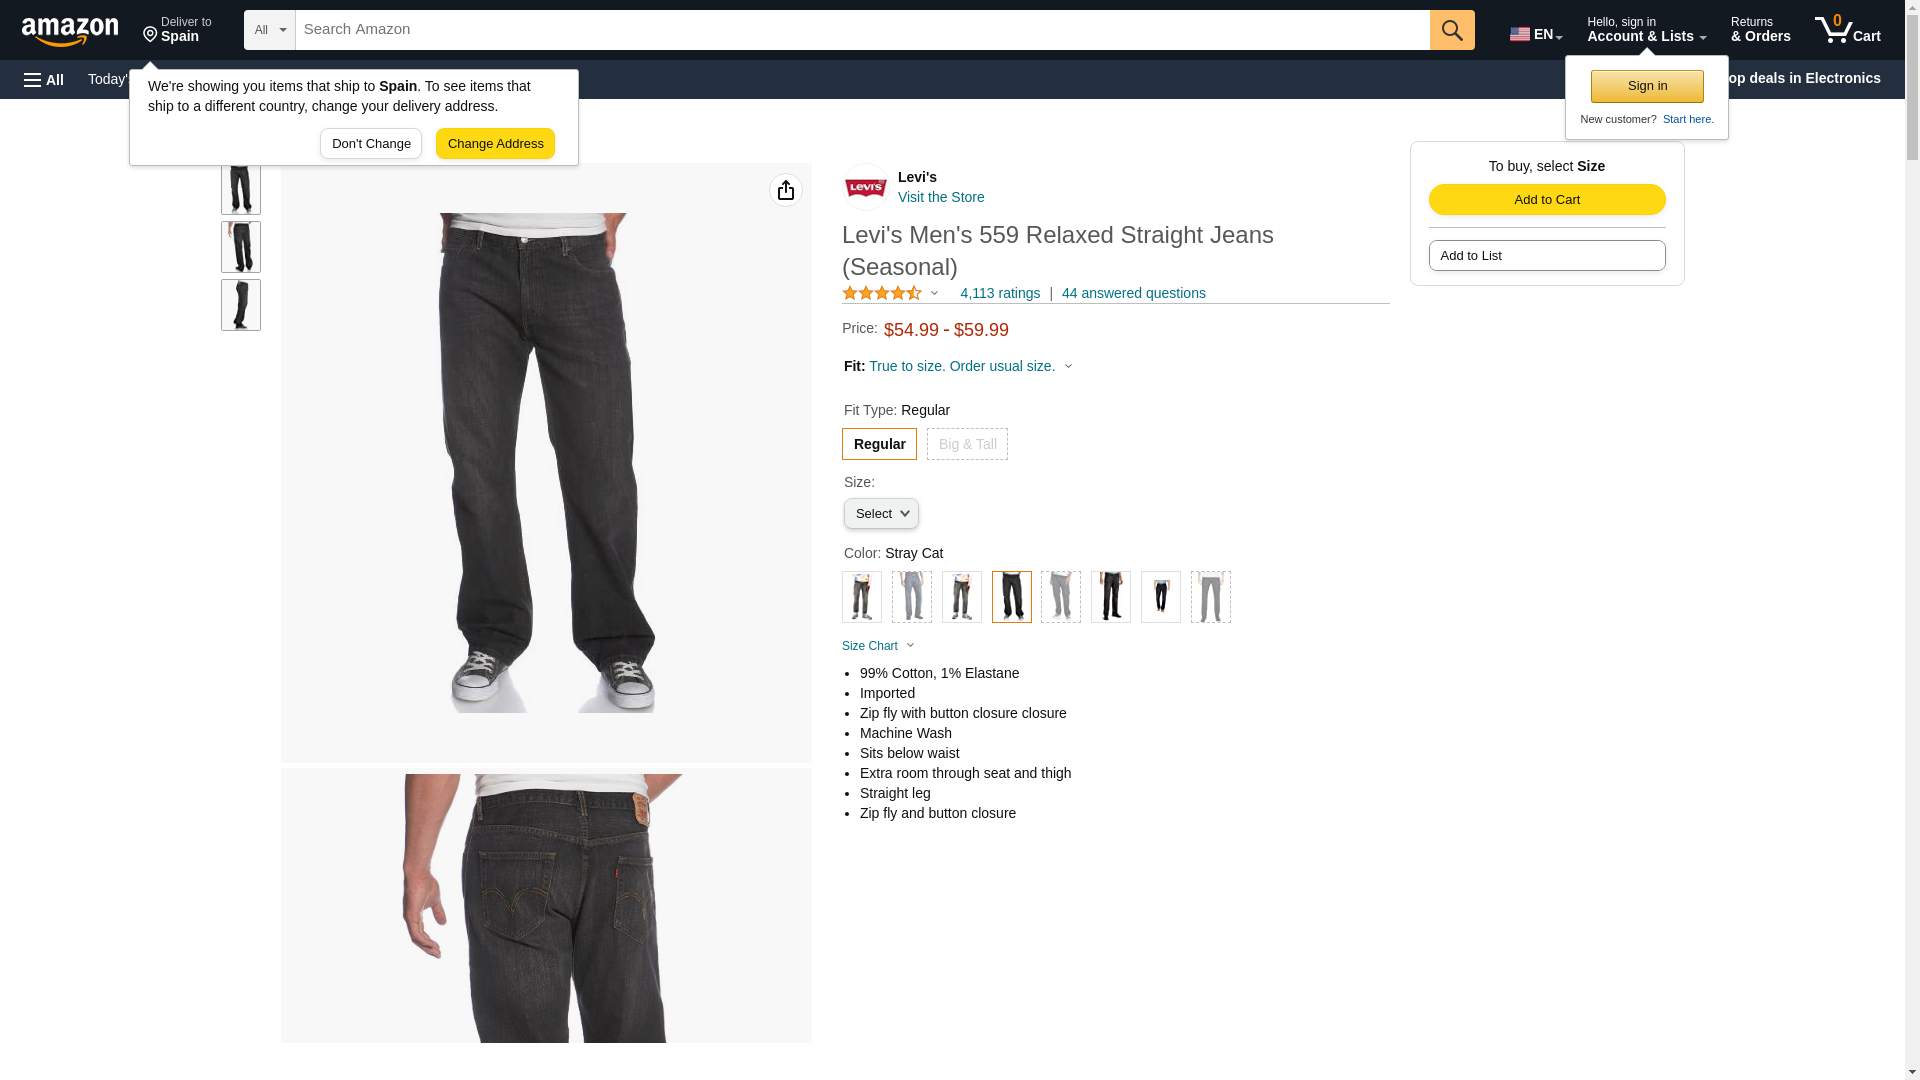
Task: Select the Big & Tall fit type
Action: click(x=967, y=444)
